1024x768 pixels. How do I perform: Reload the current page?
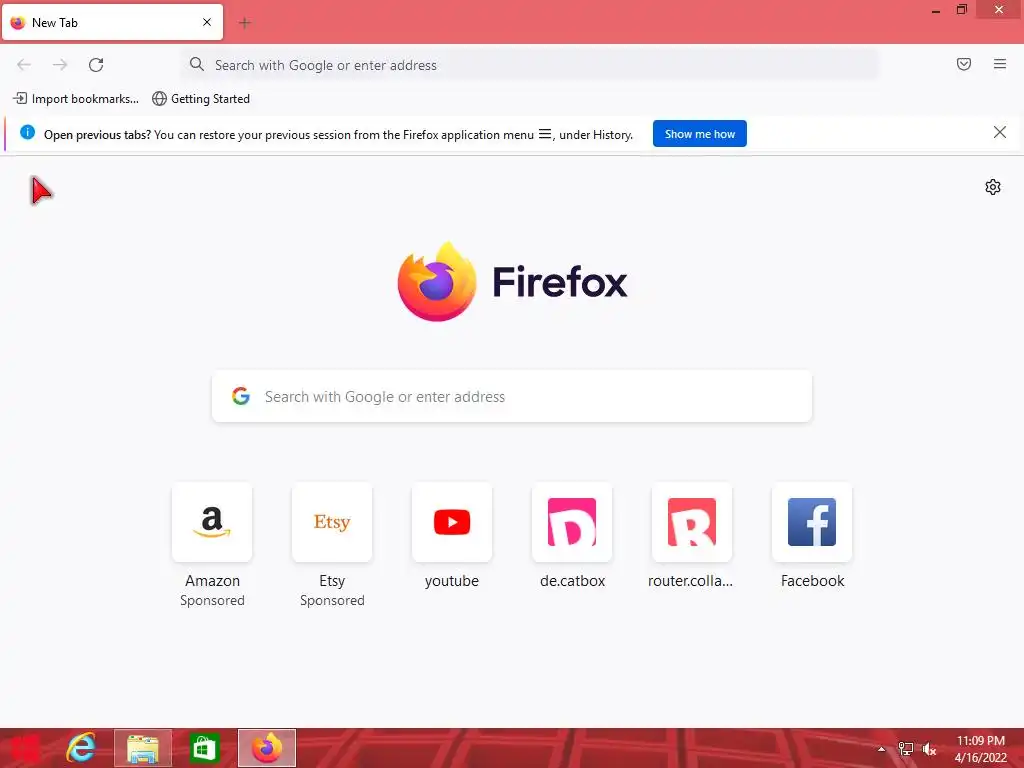pyautogui.click(x=96, y=65)
